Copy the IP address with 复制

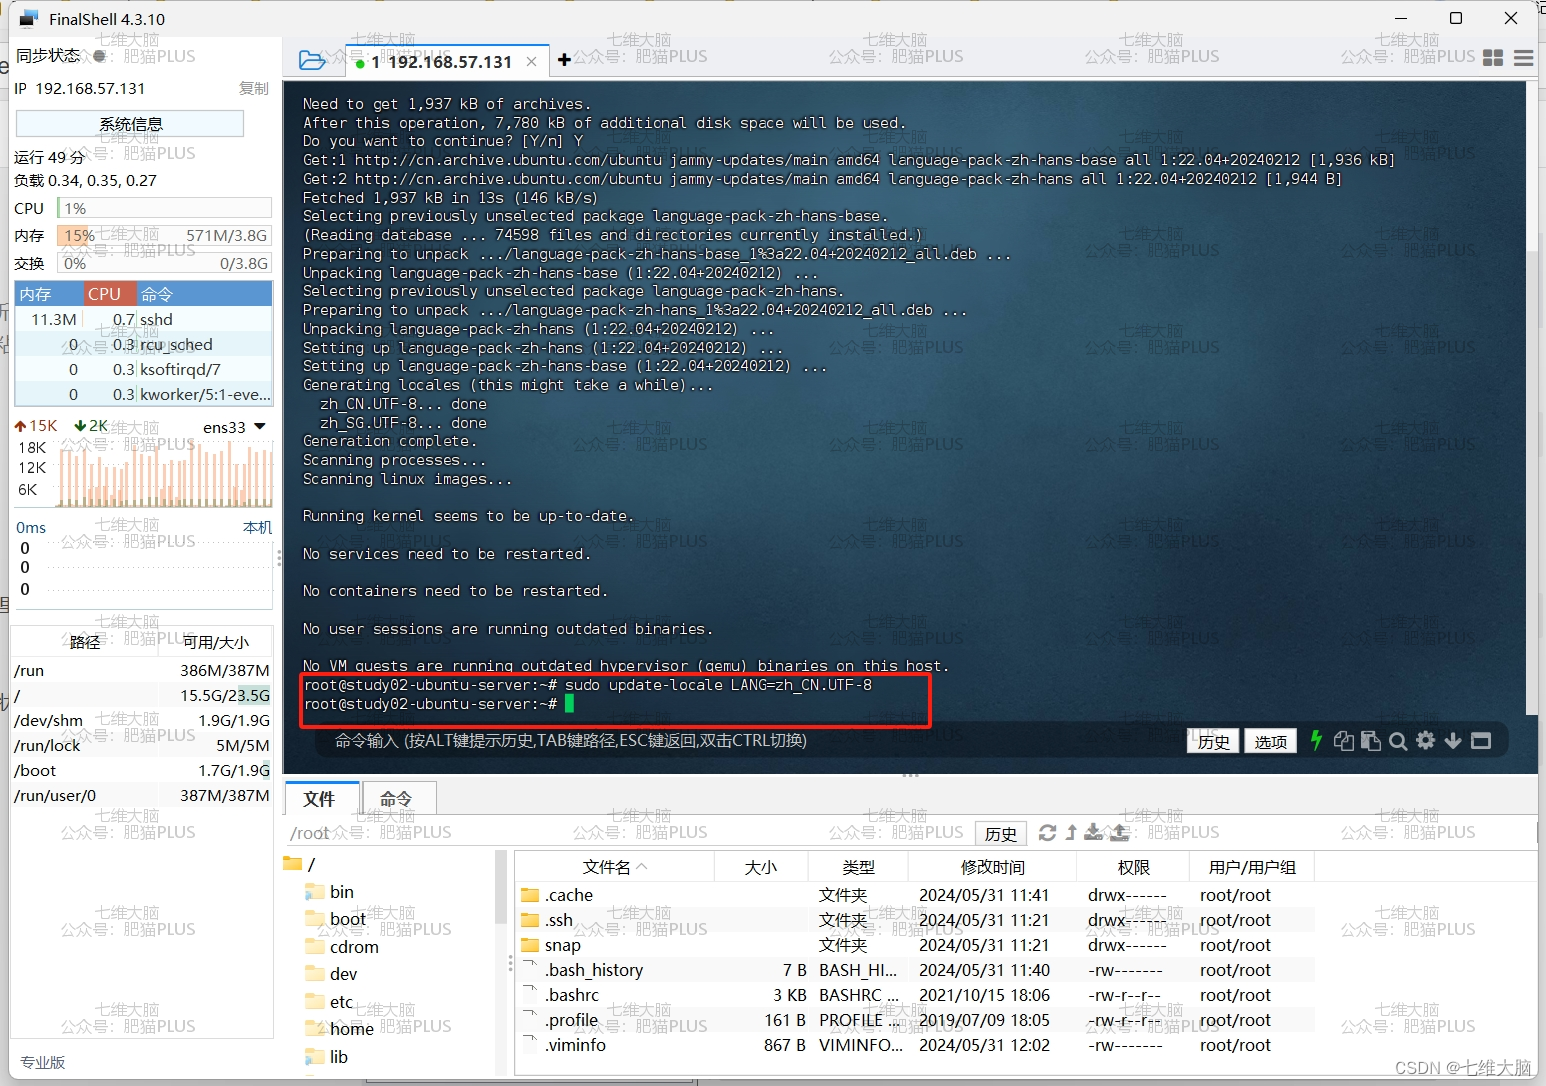point(254,88)
